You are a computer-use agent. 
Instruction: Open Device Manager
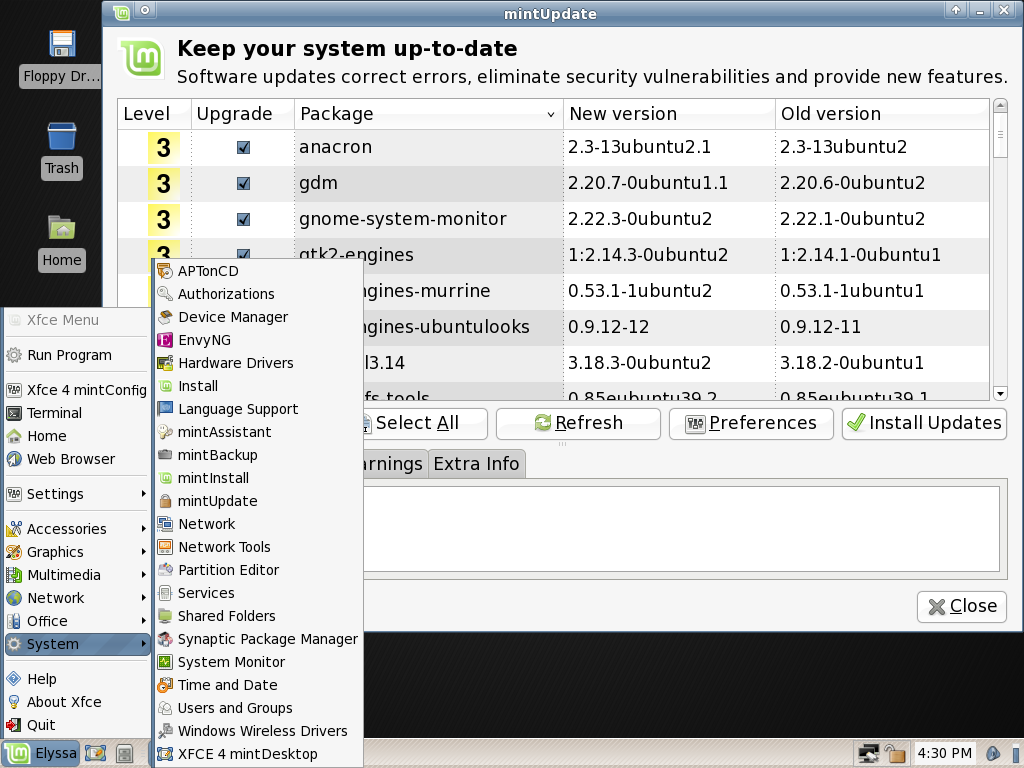click(x=258, y=317)
